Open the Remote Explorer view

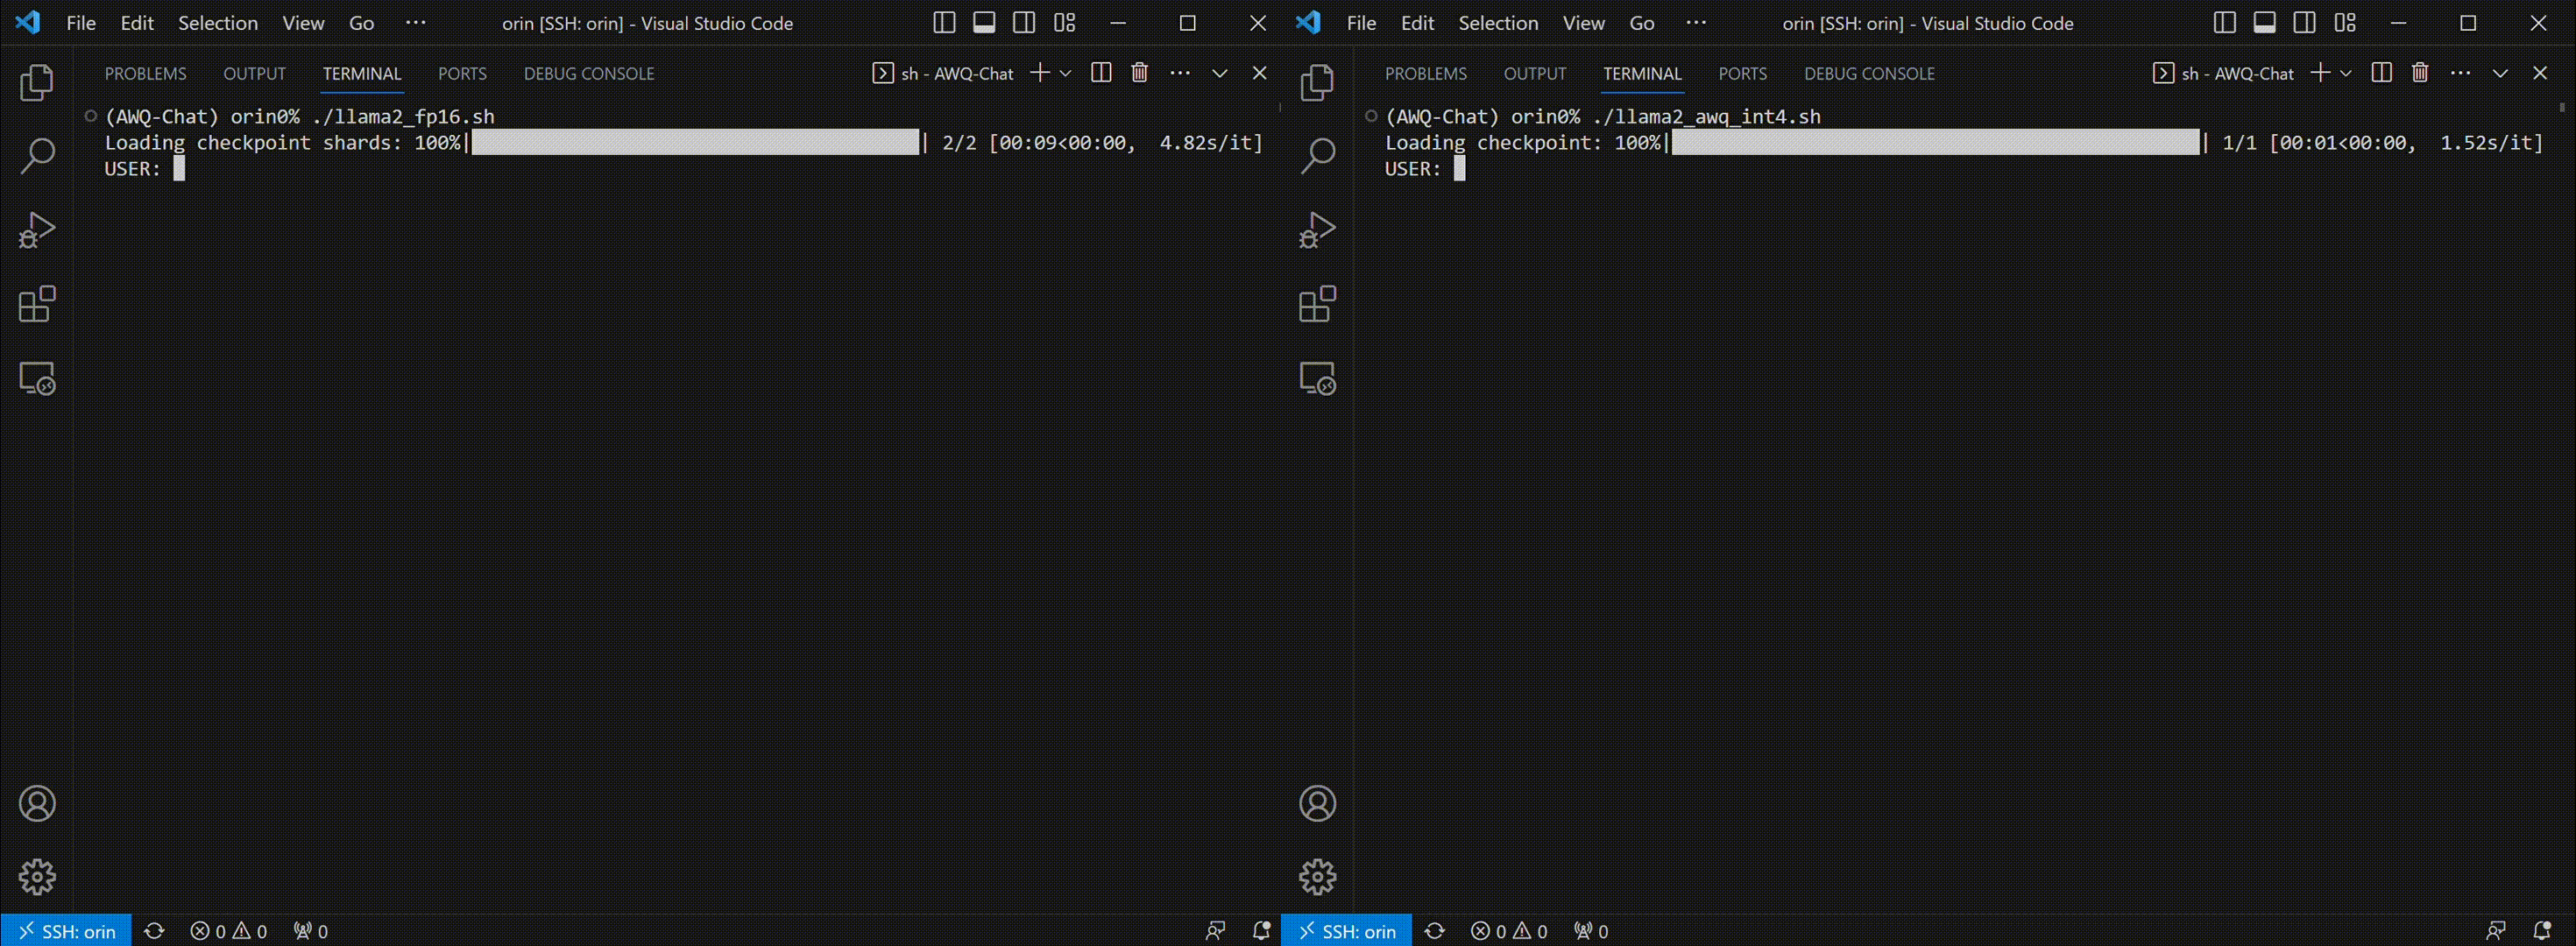click(35, 378)
